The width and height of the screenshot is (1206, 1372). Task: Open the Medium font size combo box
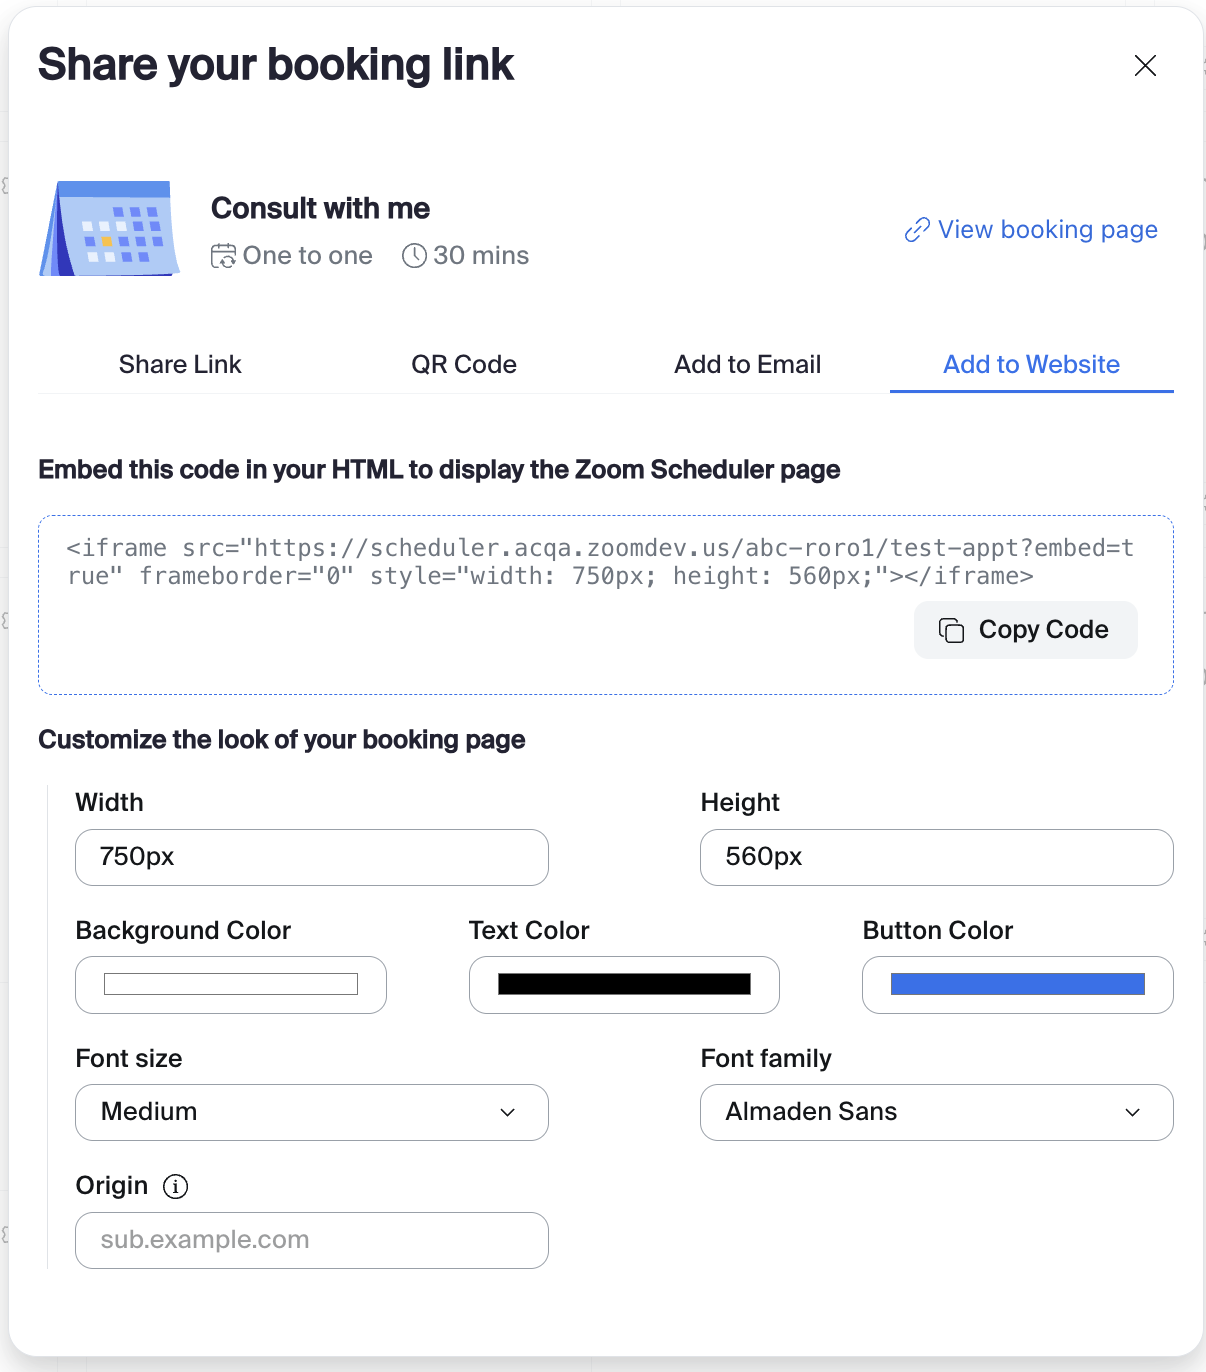tap(311, 1112)
